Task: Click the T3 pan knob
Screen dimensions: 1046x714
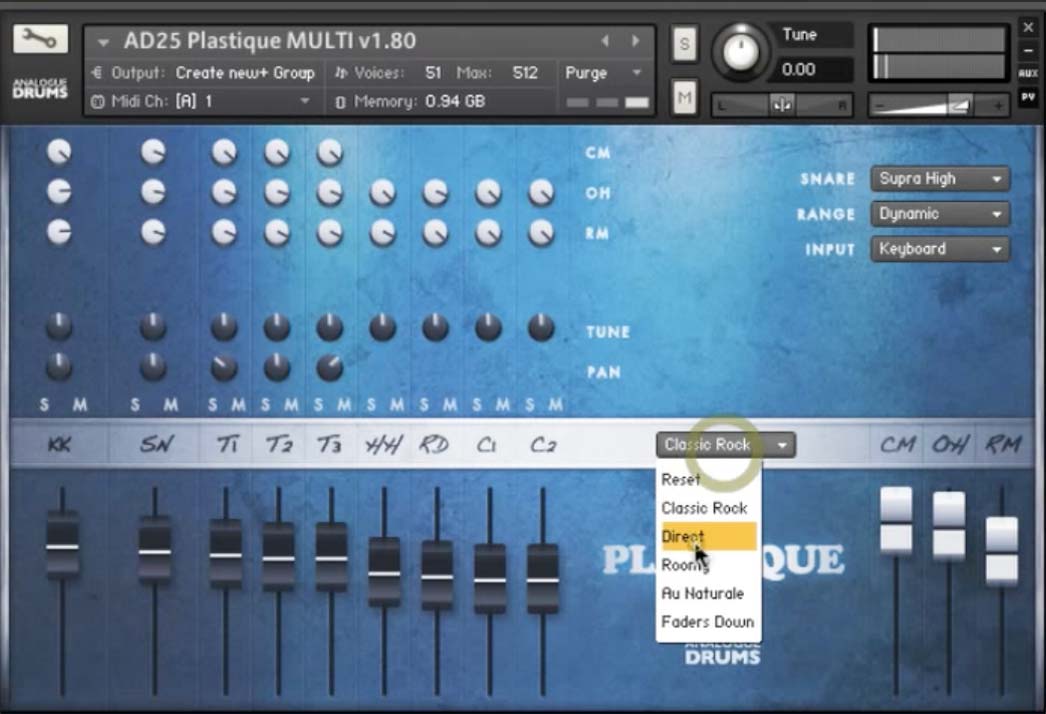Action: (x=330, y=367)
